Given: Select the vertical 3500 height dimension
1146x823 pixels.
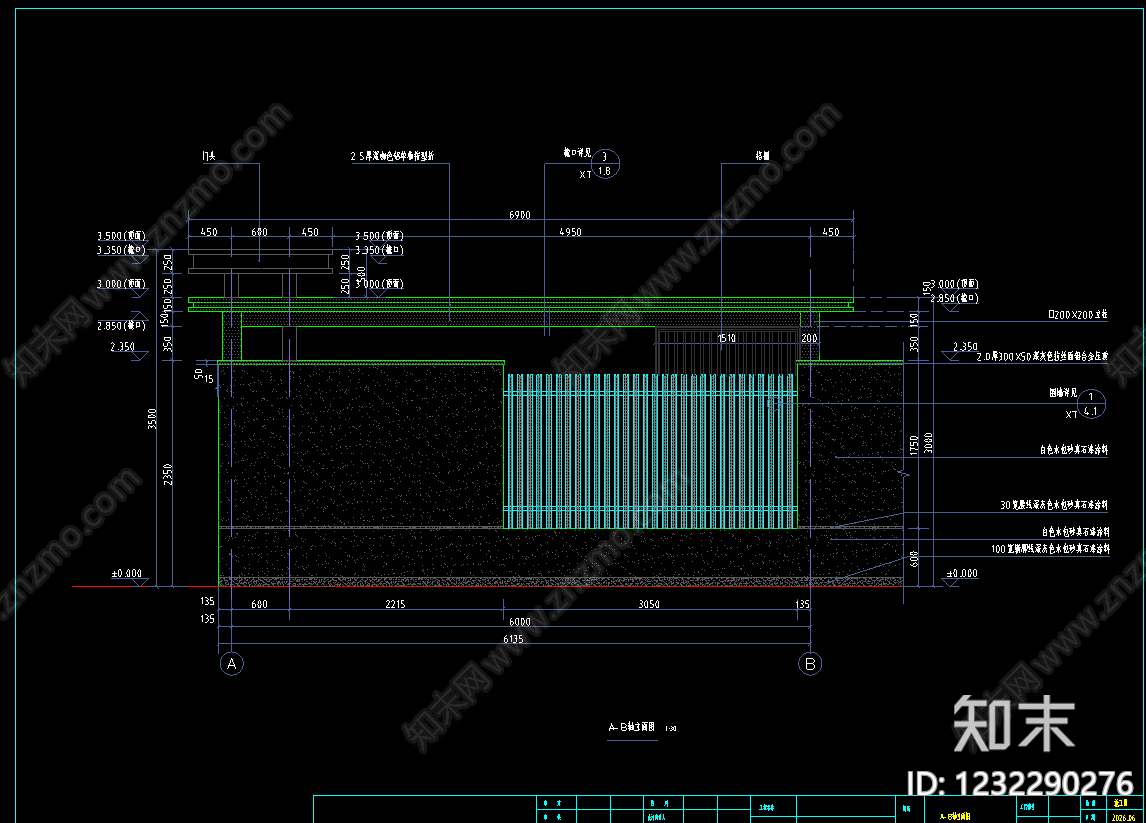Looking at the screenshot, I should click(x=152, y=418).
